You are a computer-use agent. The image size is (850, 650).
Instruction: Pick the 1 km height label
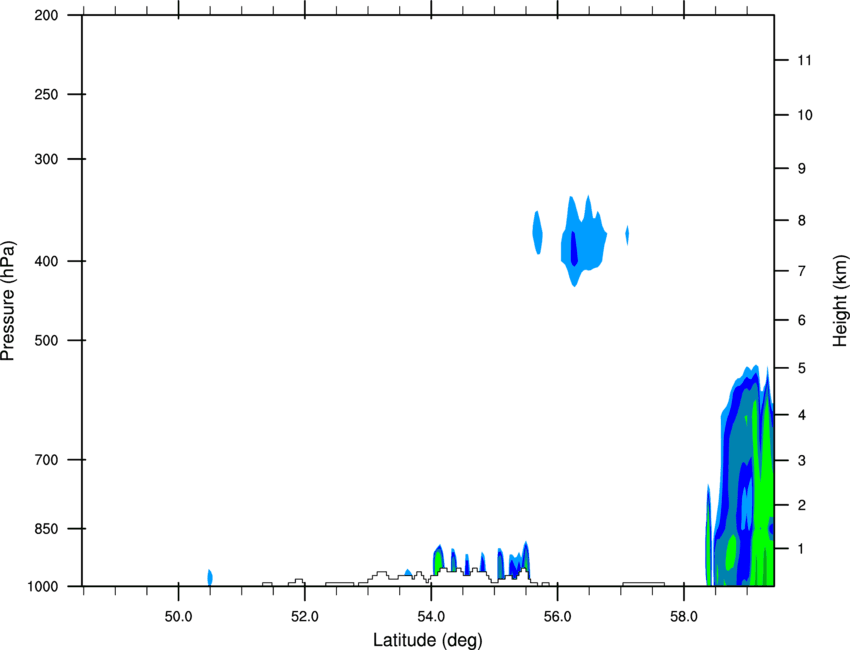click(802, 549)
